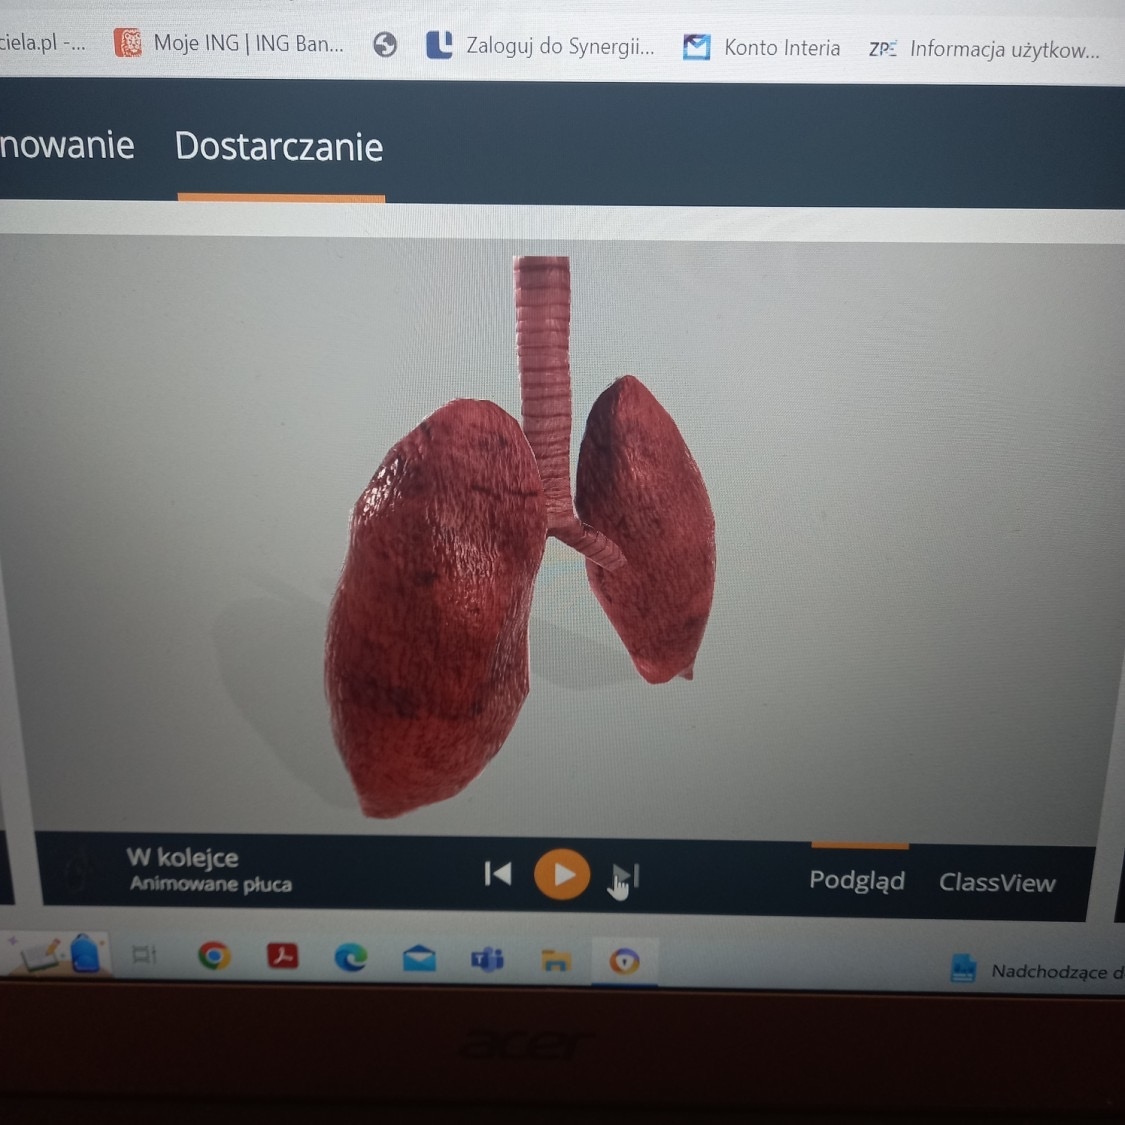Skip forward to the next item

coord(626,877)
